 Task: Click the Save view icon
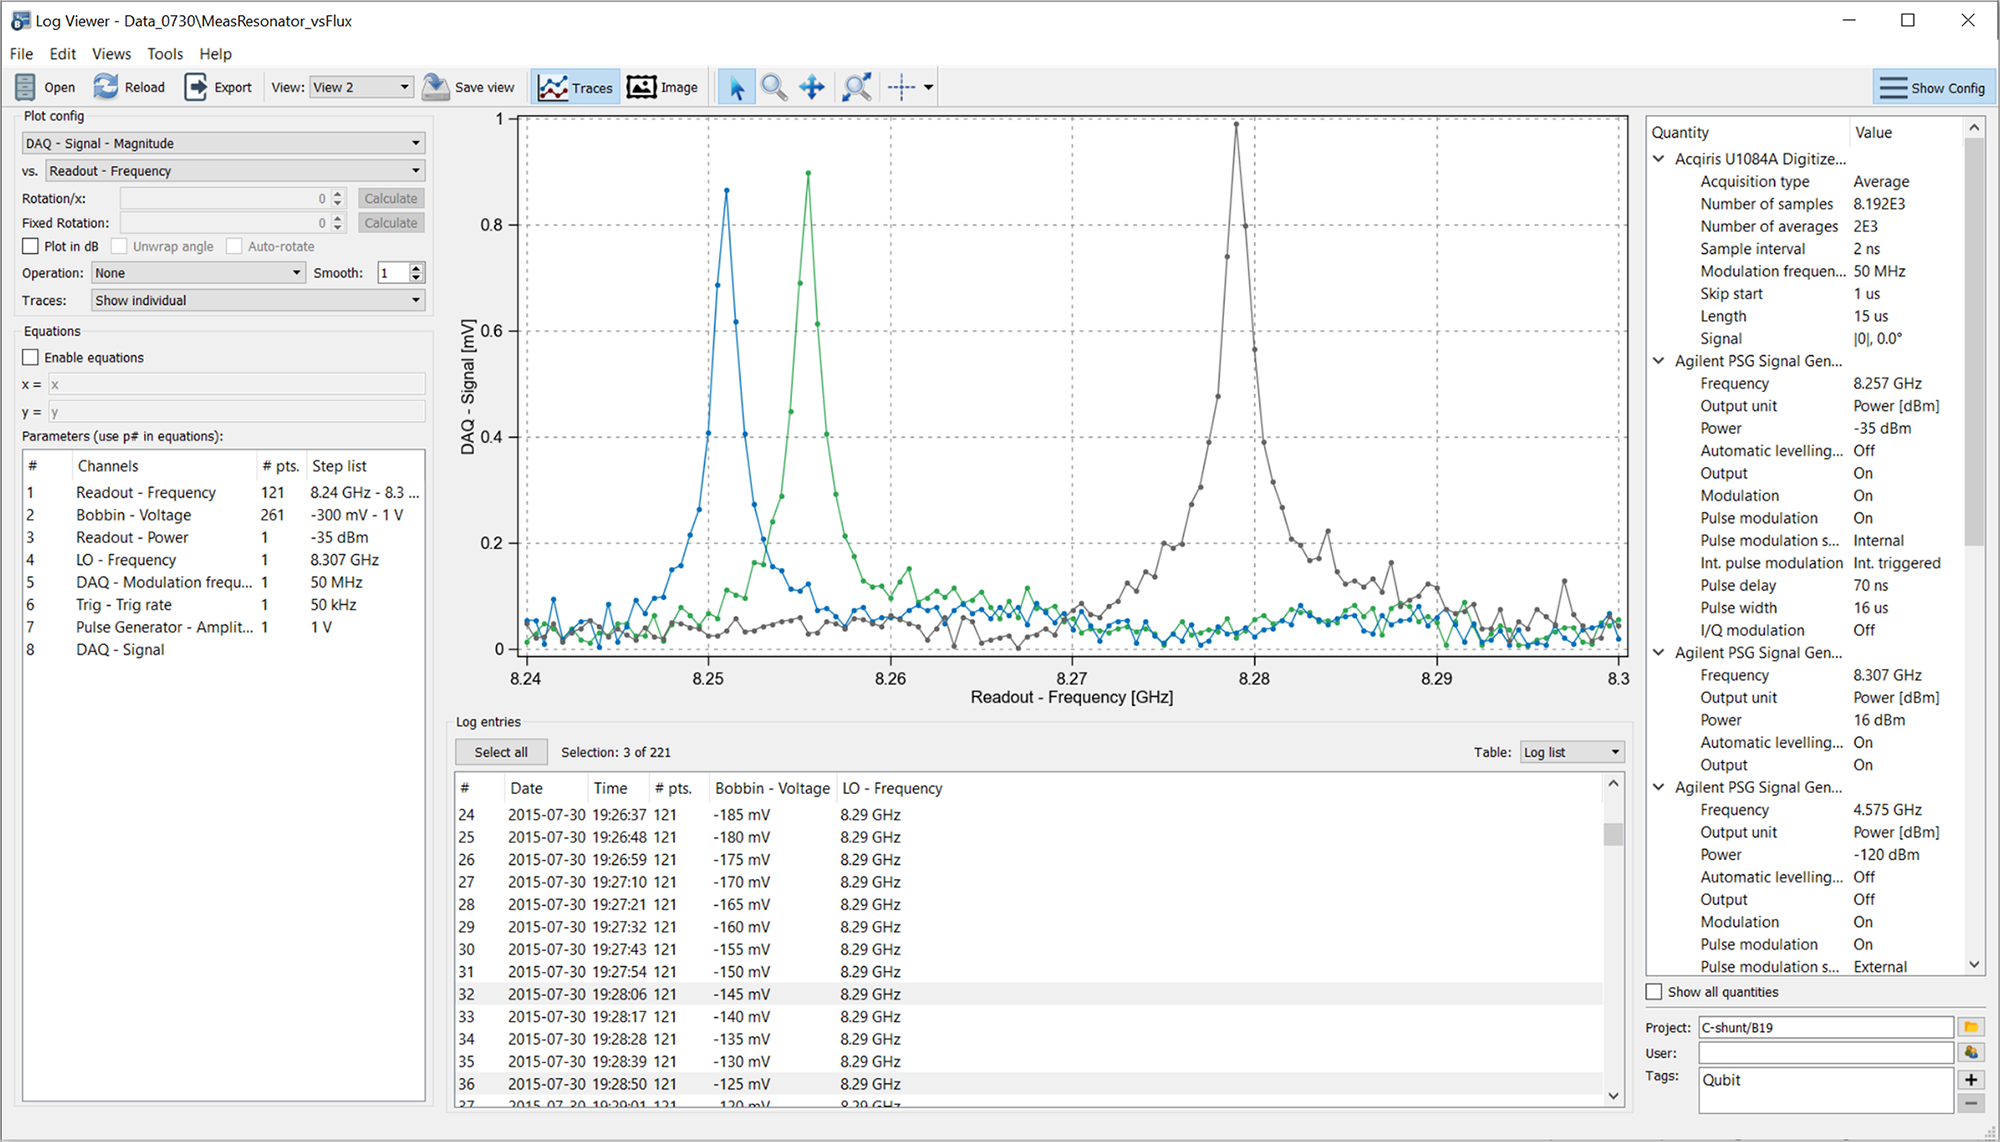click(x=436, y=87)
